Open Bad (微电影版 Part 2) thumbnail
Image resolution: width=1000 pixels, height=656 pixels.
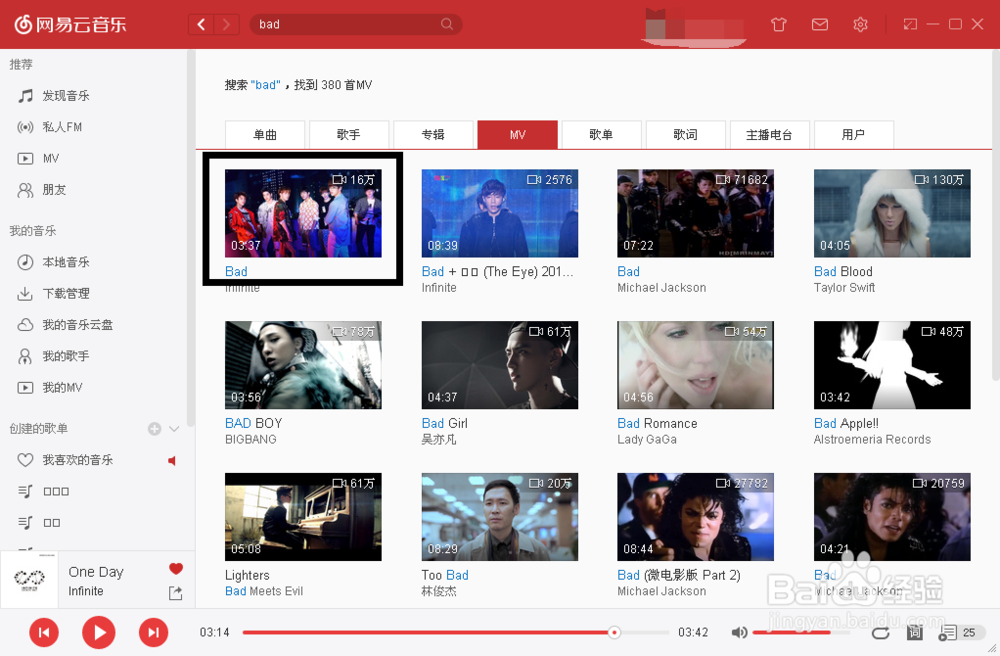[x=695, y=516]
